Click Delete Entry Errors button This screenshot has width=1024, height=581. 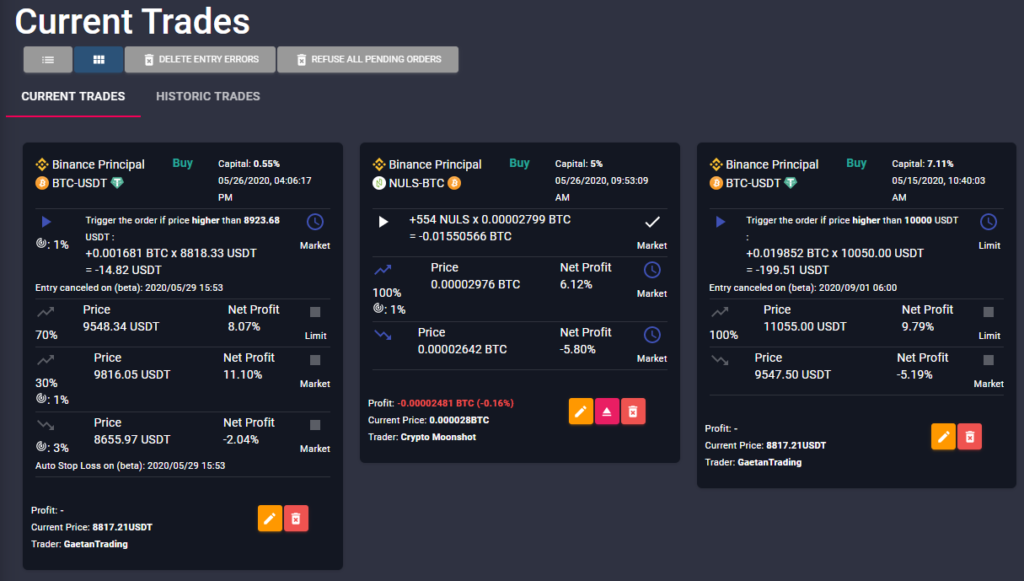click(x=199, y=60)
